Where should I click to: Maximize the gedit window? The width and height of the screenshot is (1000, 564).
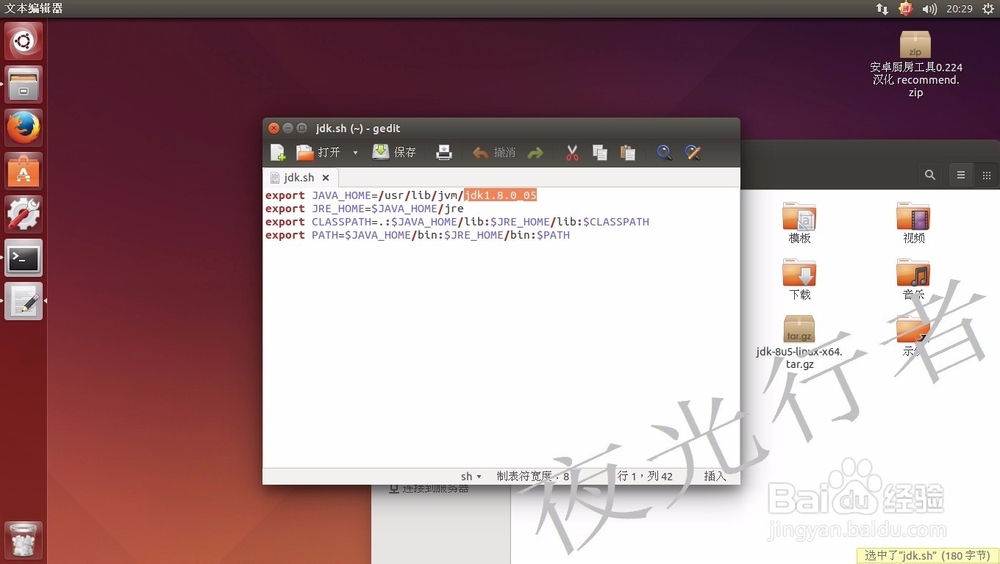(302, 128)
